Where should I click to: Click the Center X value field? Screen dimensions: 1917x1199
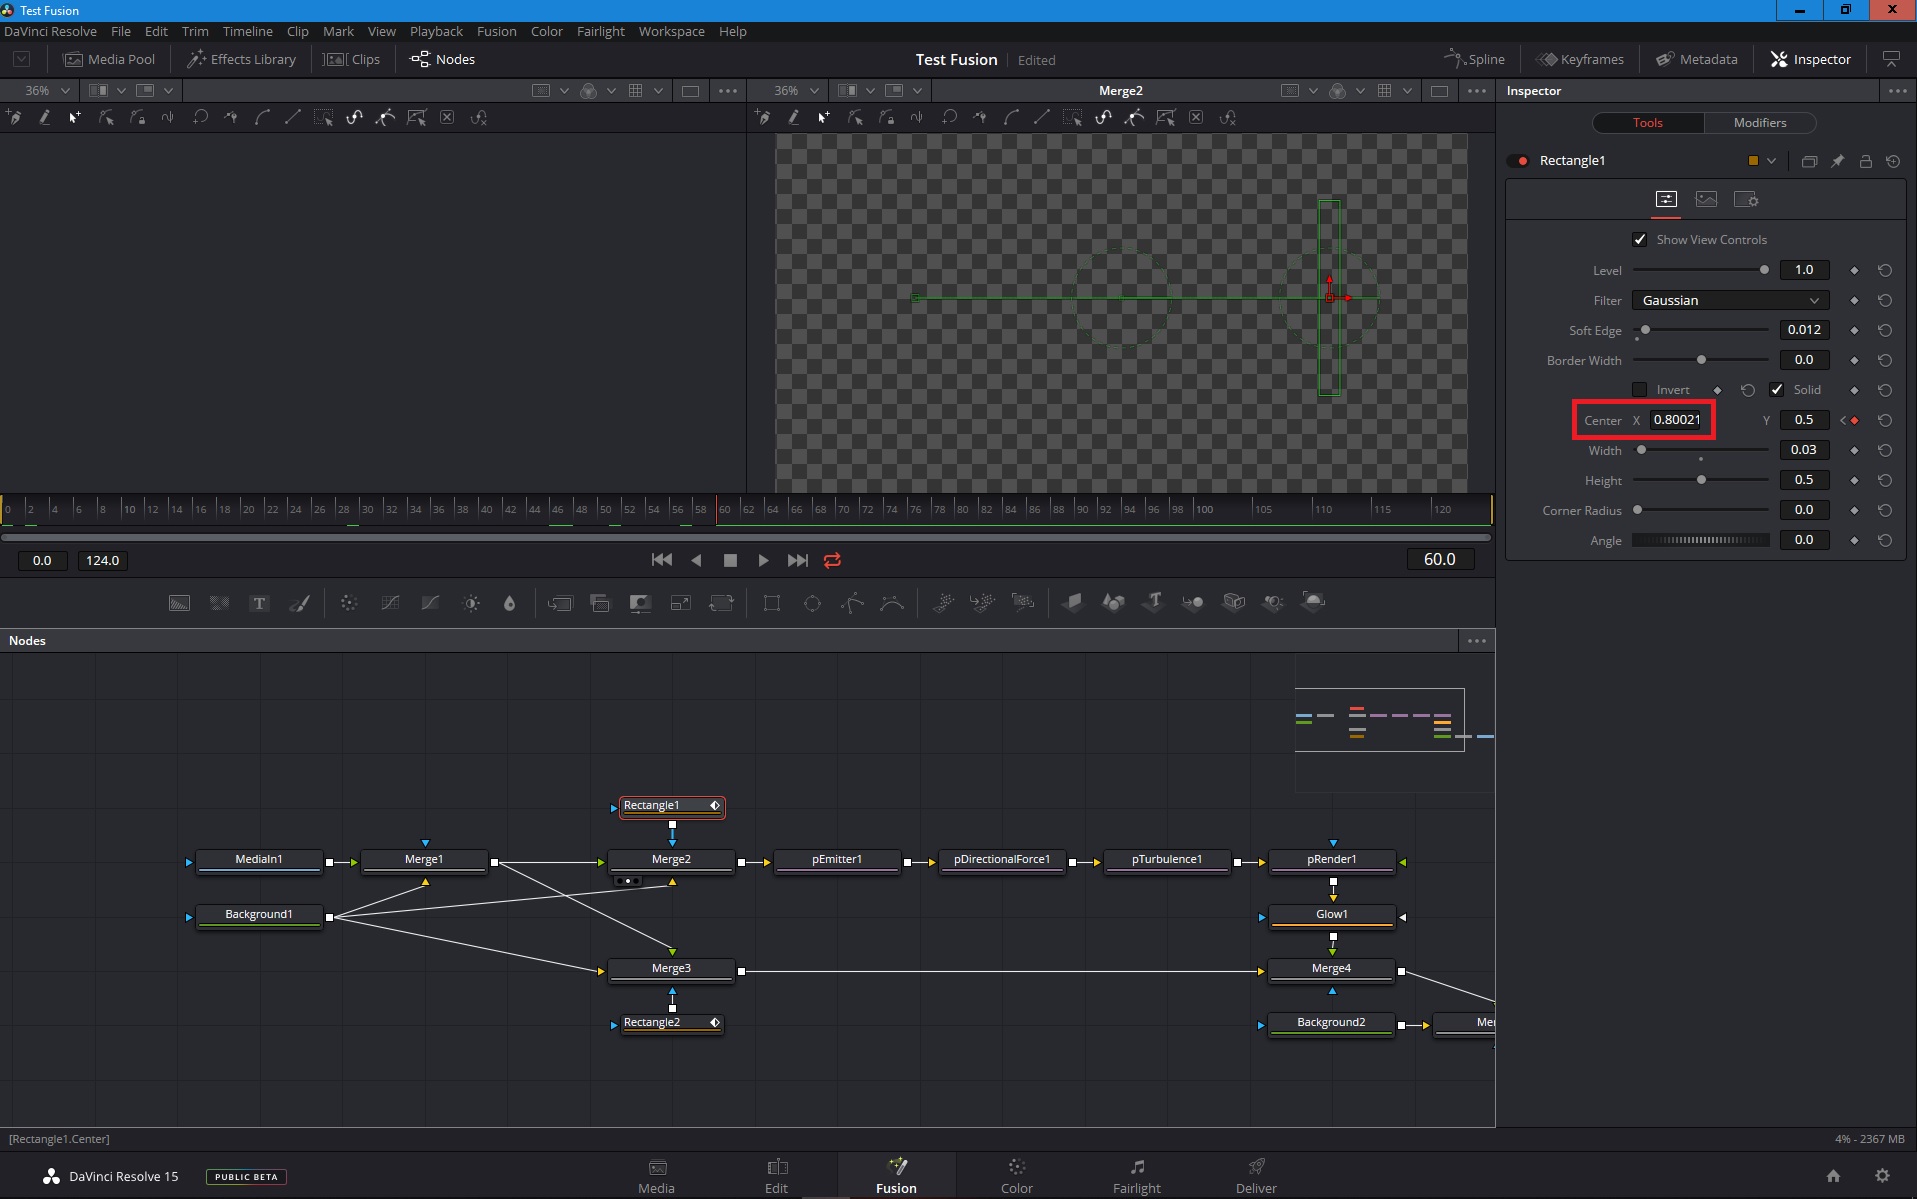[1677, 420]
